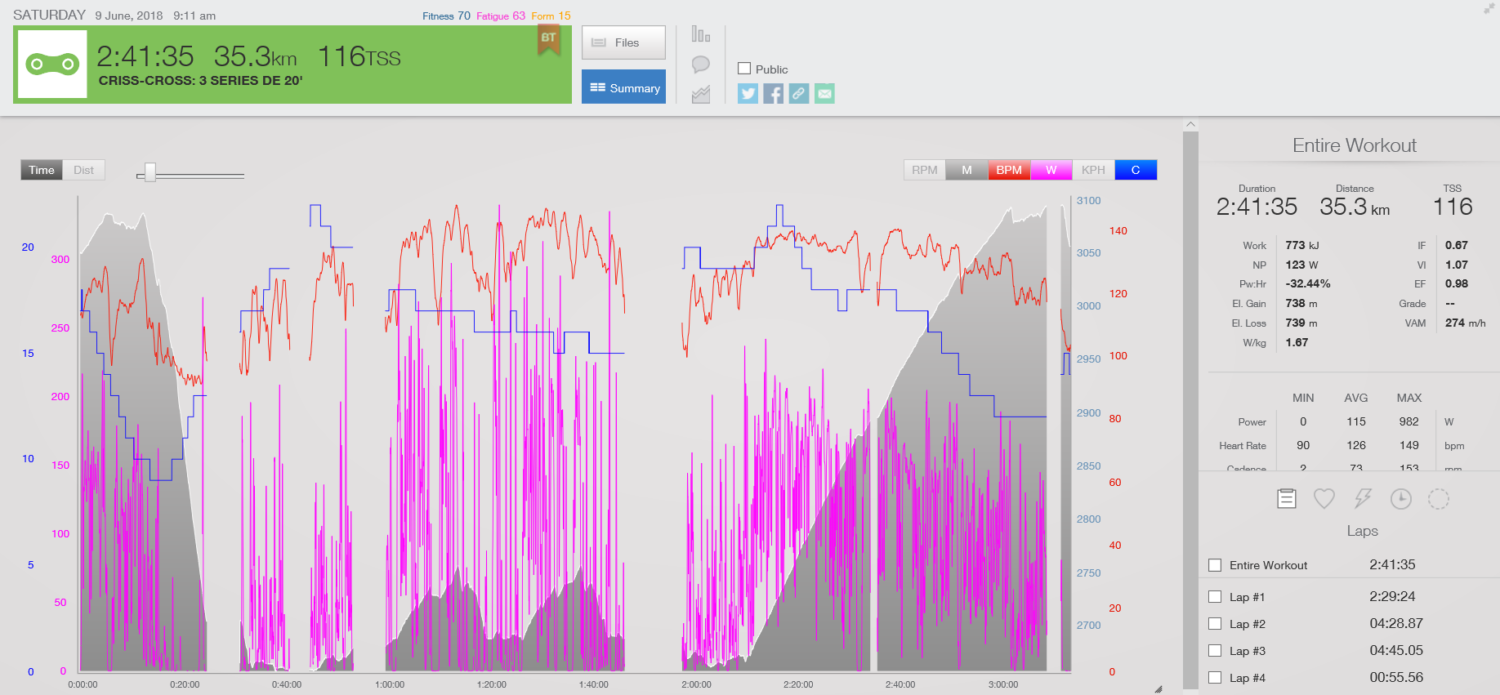Open the power peaks lightning icon
The height and width of the screenshot is (695, 1500).
point(1362,498)
